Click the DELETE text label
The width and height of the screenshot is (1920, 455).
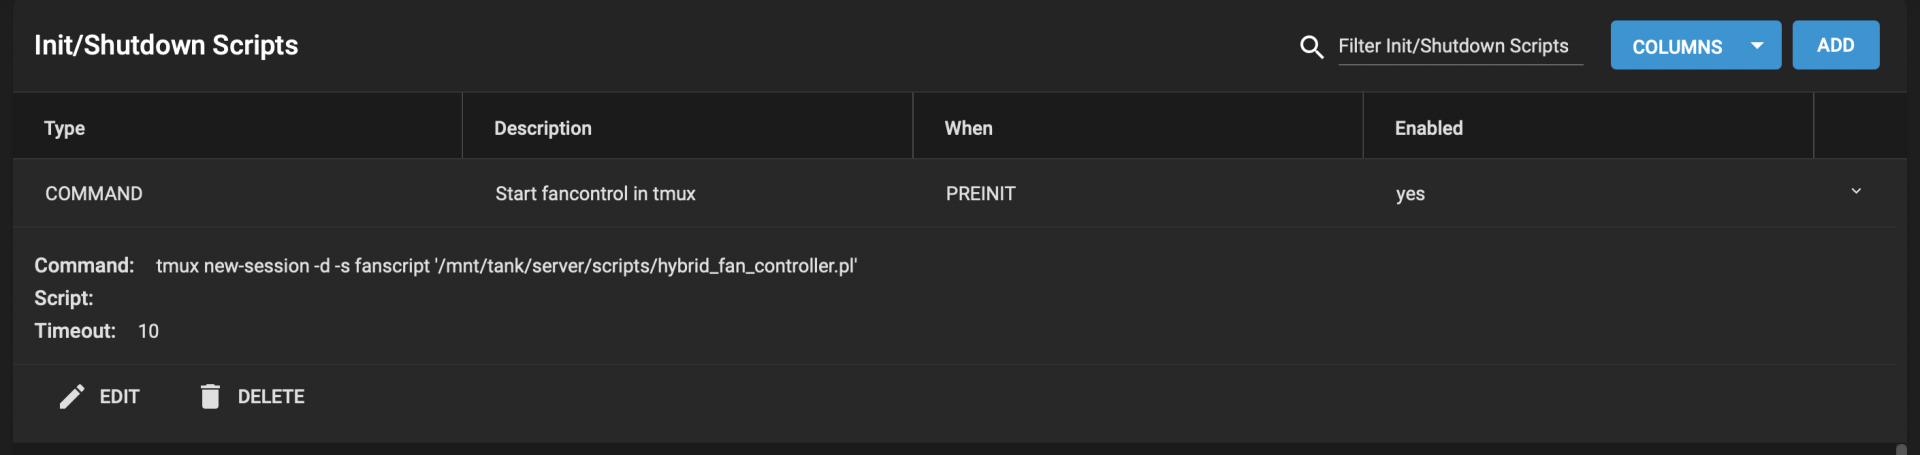pos(271,397)
